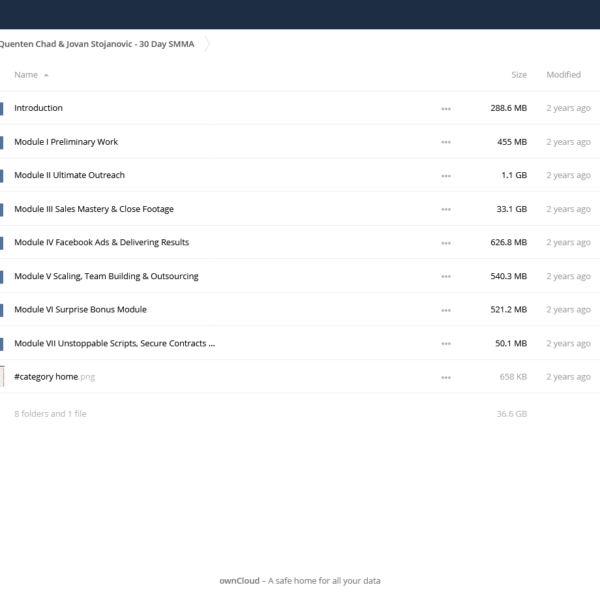Click folder icon beside Module III Sales Mastery
Image resolution: width=600 pixels, height=600 pixels.
click(x=2, y=209)
